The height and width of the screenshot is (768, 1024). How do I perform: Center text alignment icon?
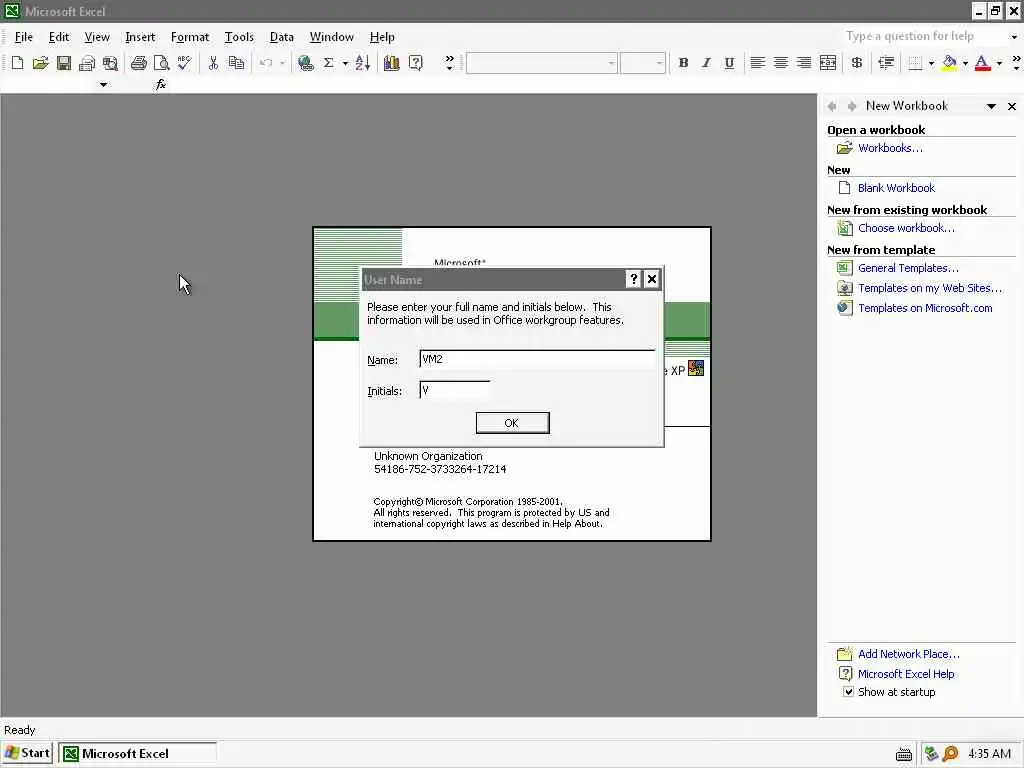point(780,63)
